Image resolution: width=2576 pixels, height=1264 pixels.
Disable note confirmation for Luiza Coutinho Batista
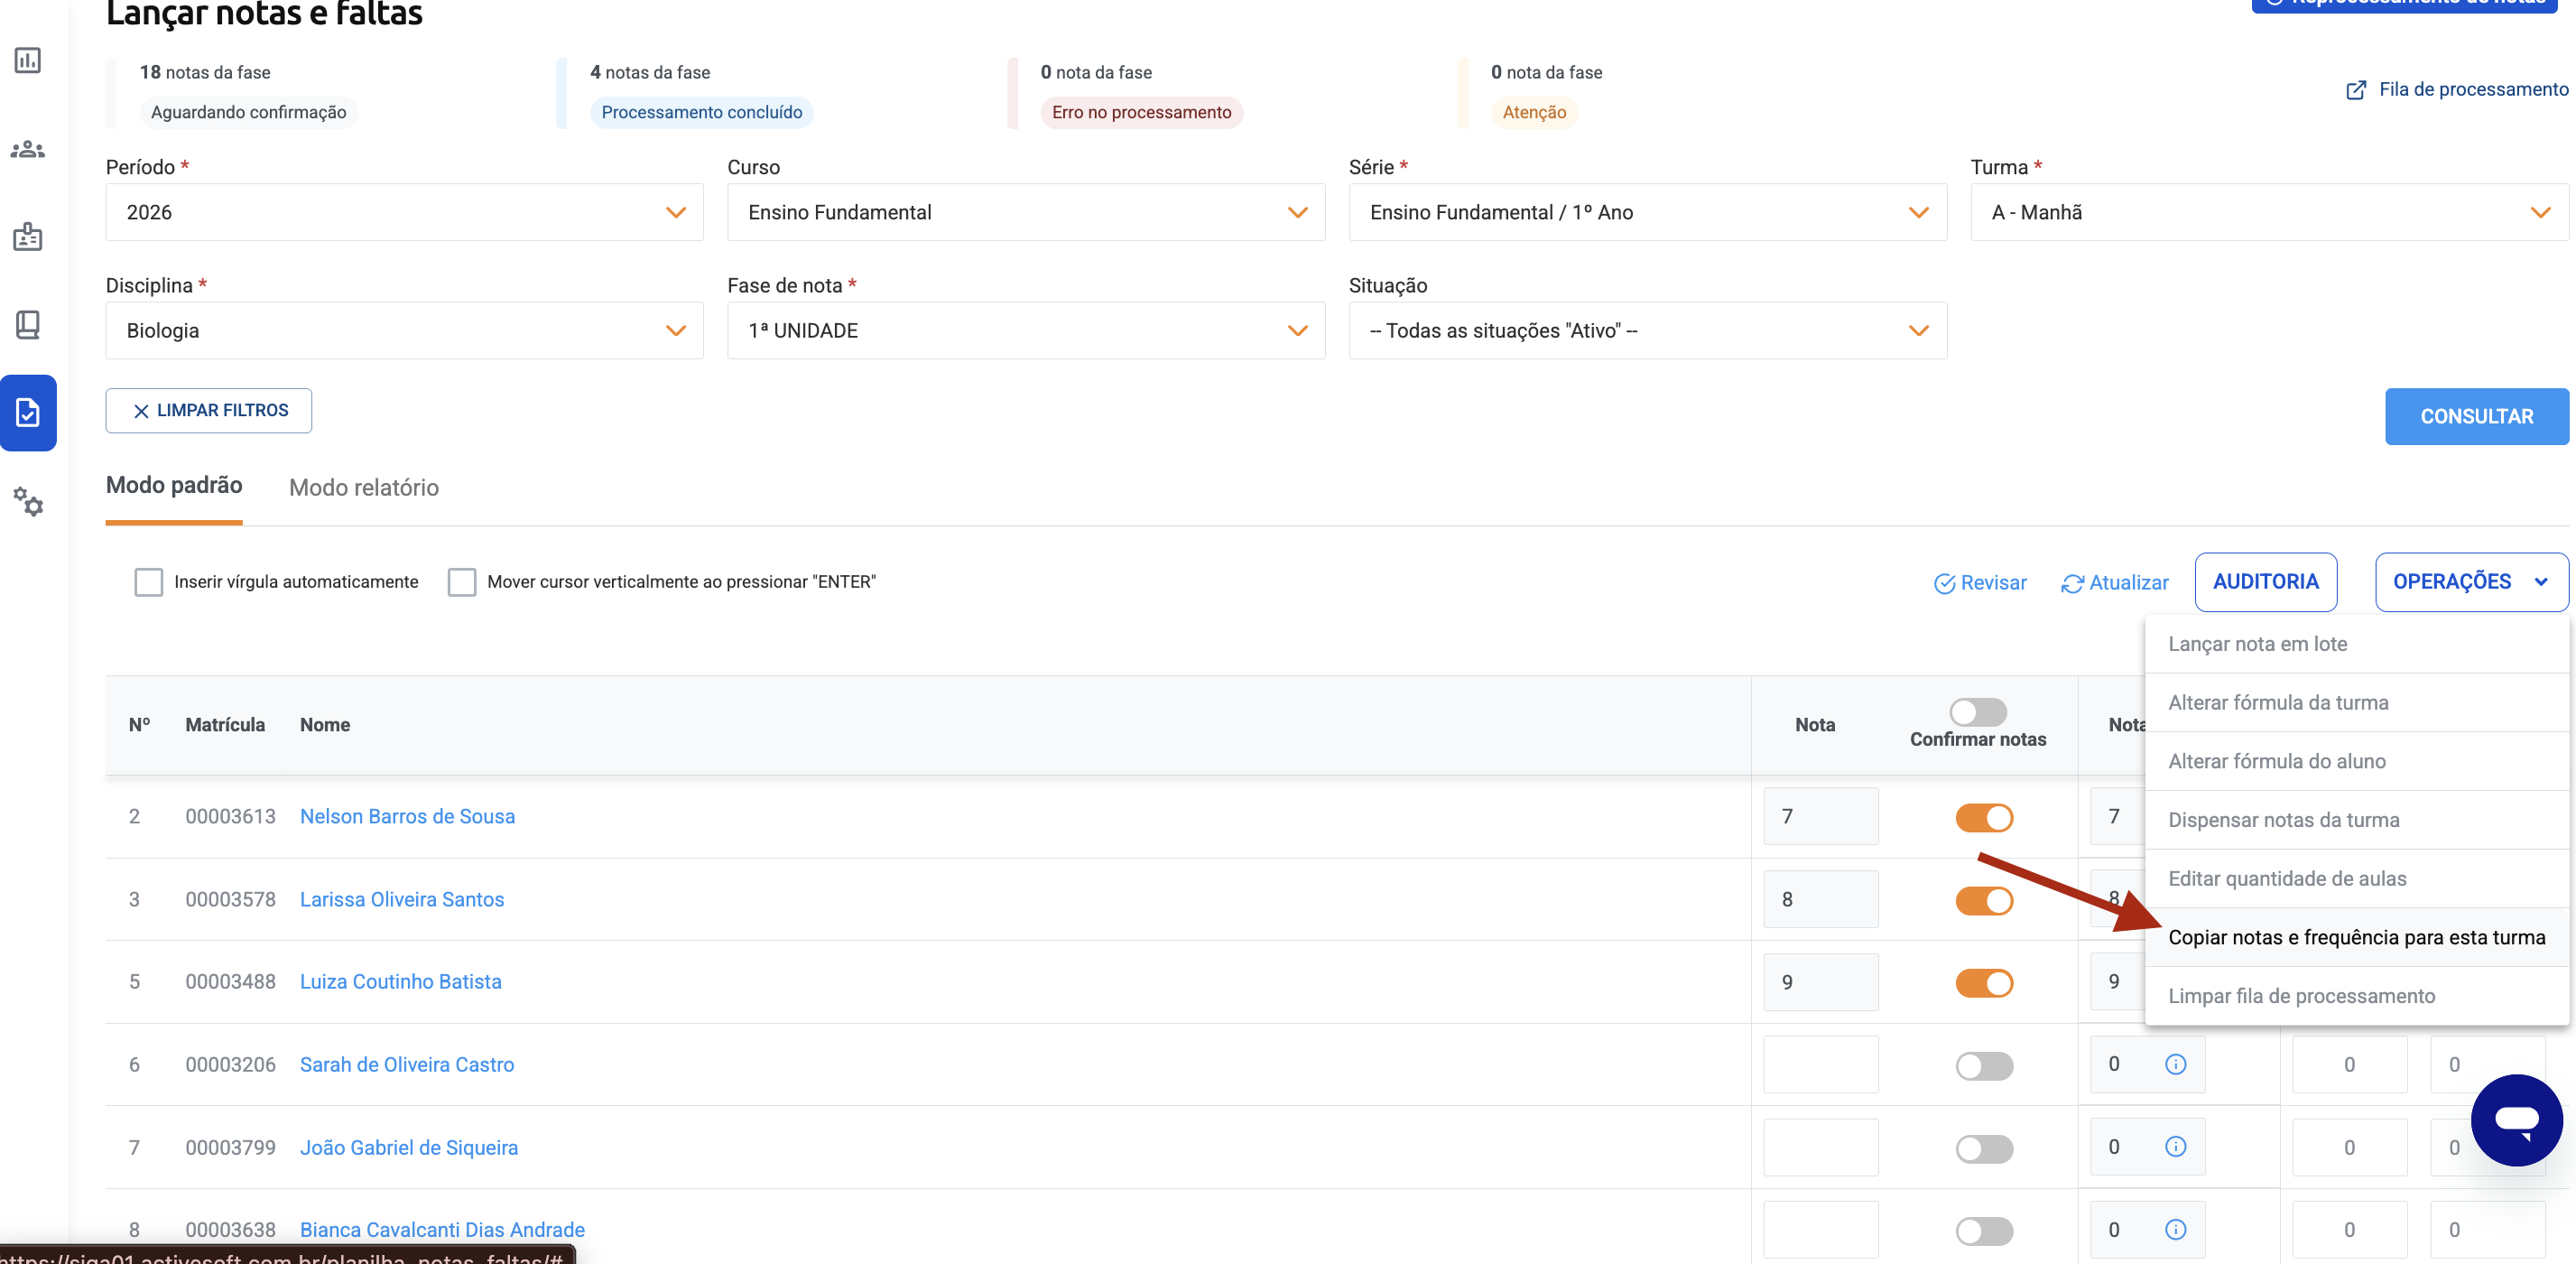tap(1984, 983)
